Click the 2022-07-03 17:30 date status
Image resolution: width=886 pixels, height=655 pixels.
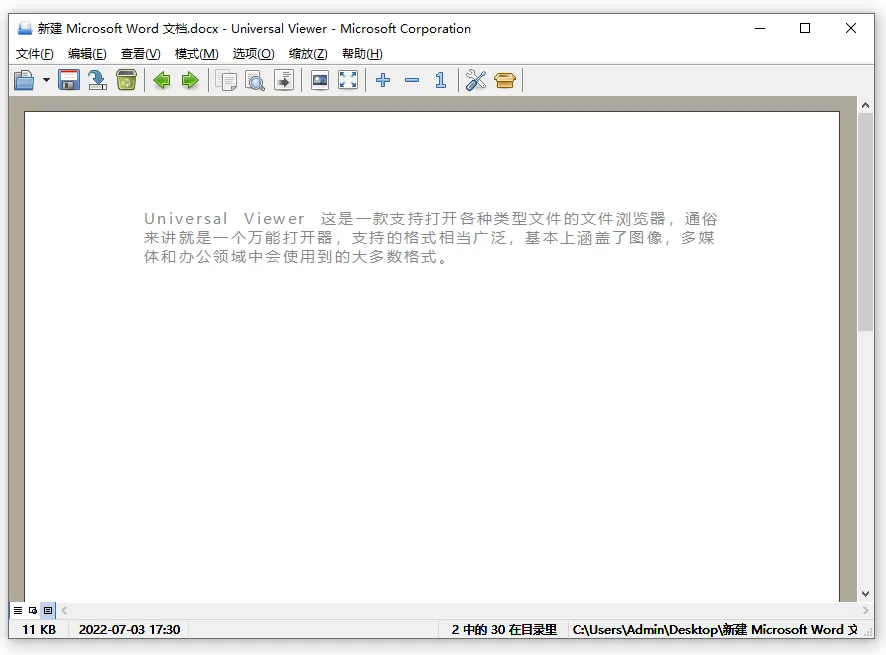pyautogui.click(x=129, y=630)
